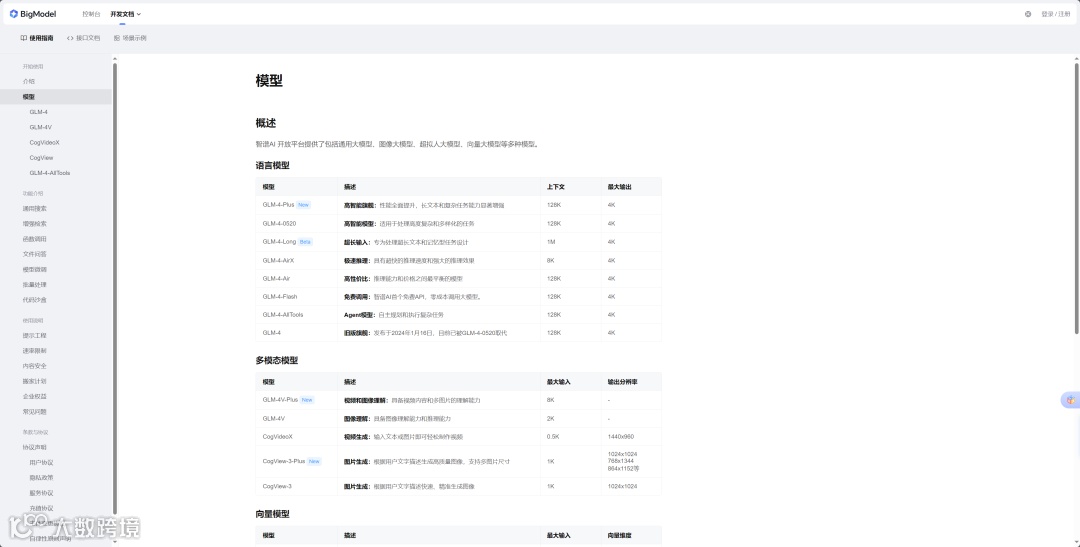Click the 多模态模型 section heading
1080x547 pixels.
pyautogui.click(x=277, y=360)
